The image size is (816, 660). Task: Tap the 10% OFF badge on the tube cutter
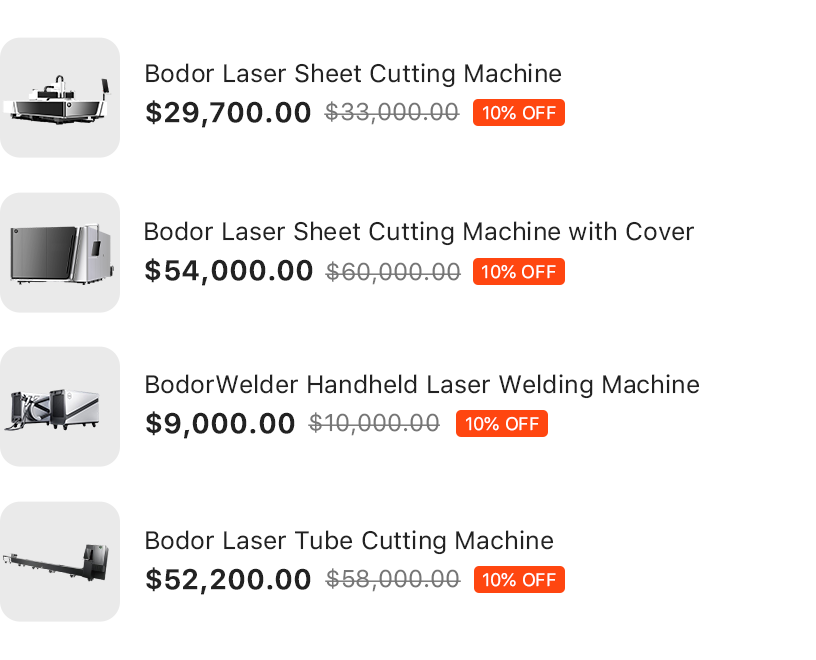tap(519, 580)
